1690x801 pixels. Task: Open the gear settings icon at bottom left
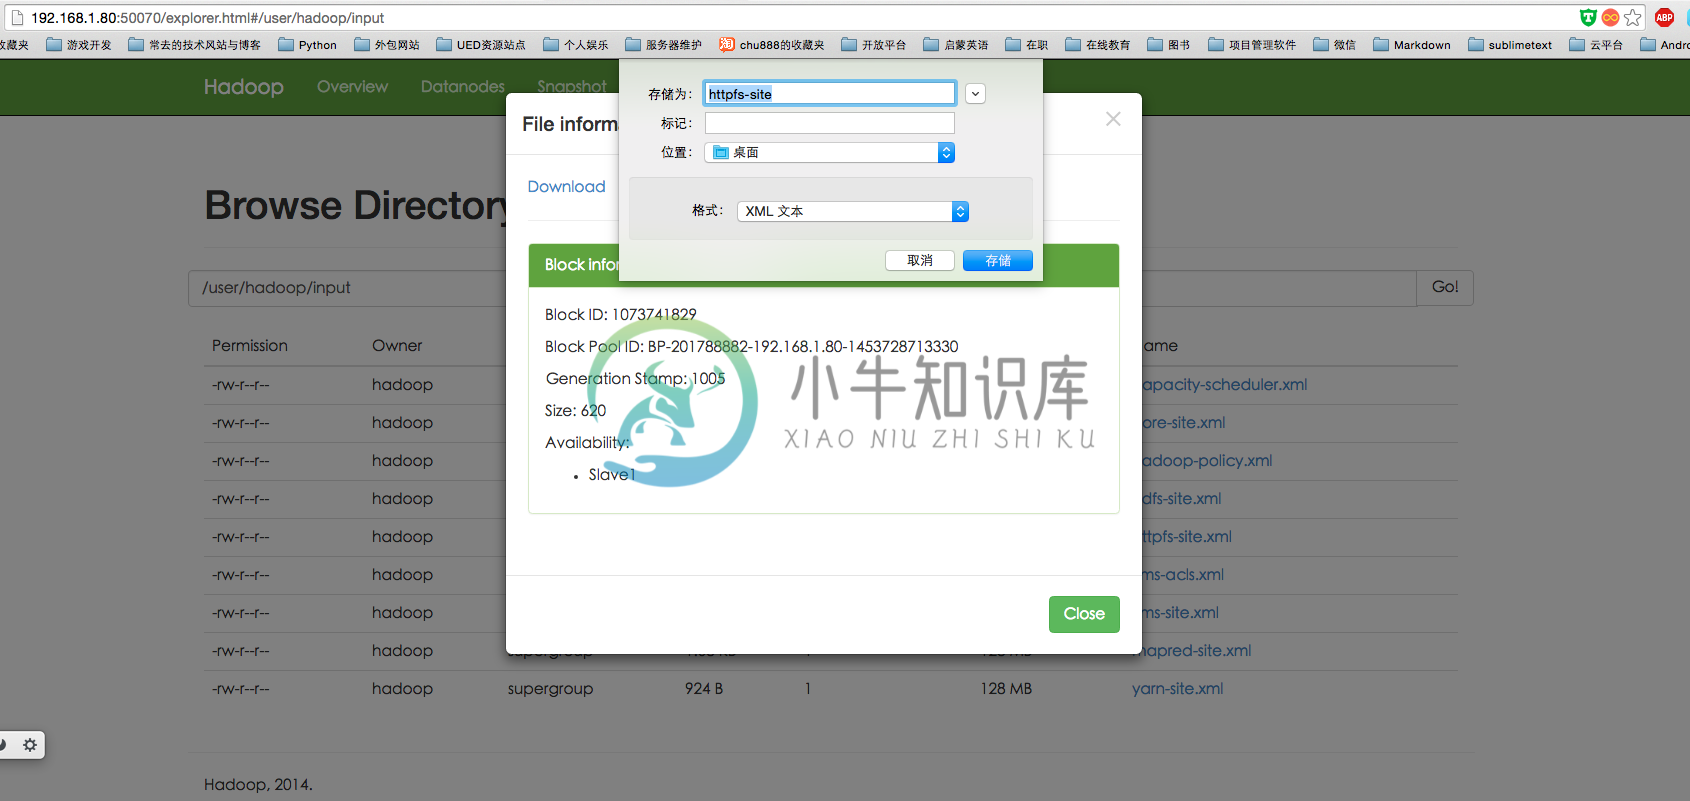pyautogui.click(x=30, y=745)
